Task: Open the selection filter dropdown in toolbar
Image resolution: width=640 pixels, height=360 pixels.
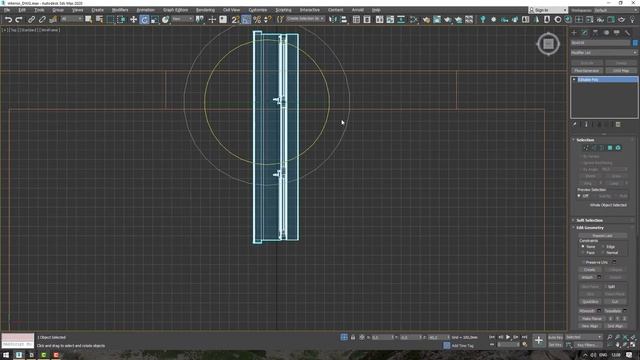Action: (x=71, y=19)
